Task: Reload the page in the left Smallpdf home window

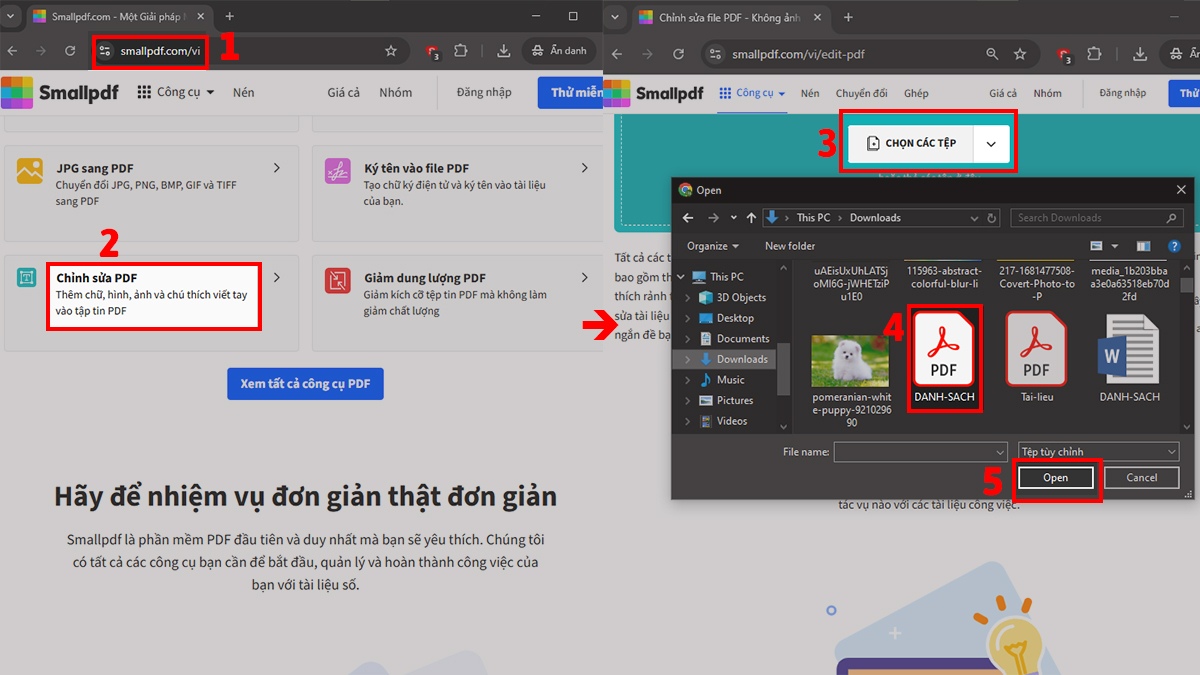Action: (x=70, y=51)
